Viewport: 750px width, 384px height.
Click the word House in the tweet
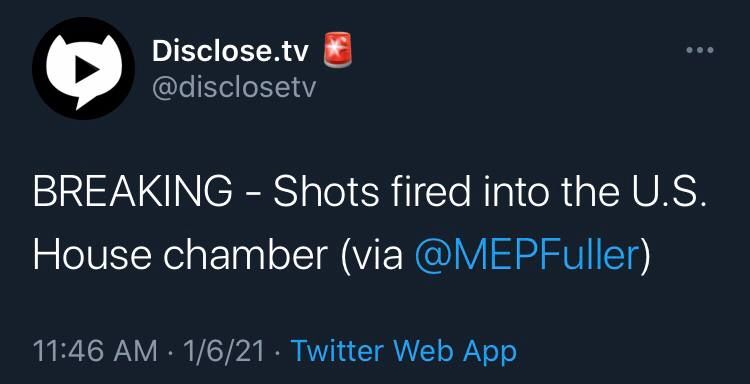point(93,256)
